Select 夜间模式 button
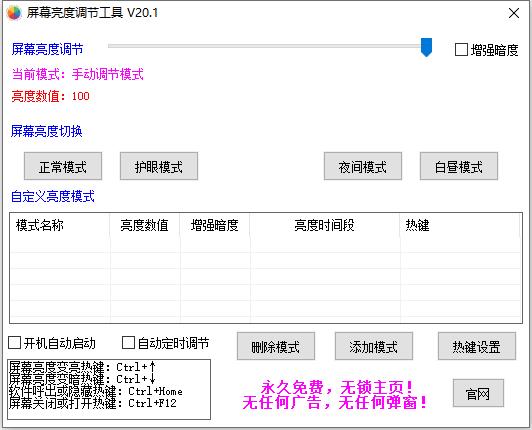This screenshot has width=532, height=430. (x=363, y=166)
